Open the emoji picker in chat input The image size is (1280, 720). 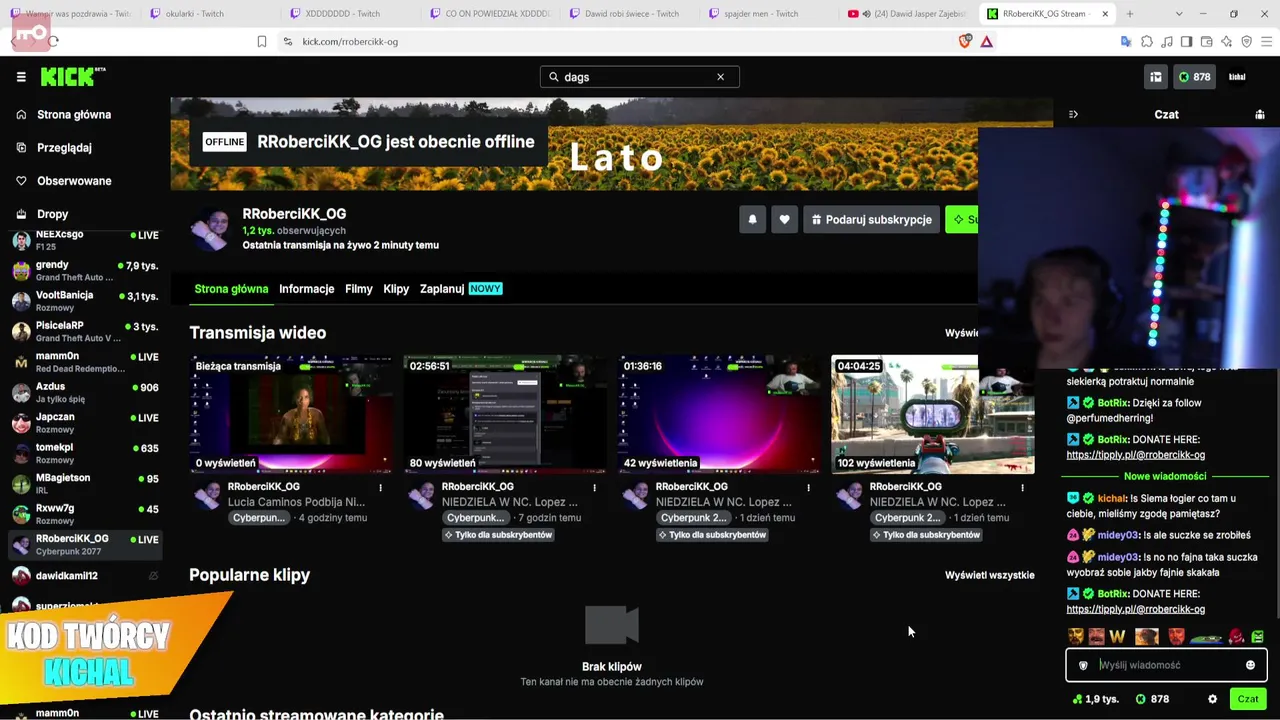[1250, 665]
